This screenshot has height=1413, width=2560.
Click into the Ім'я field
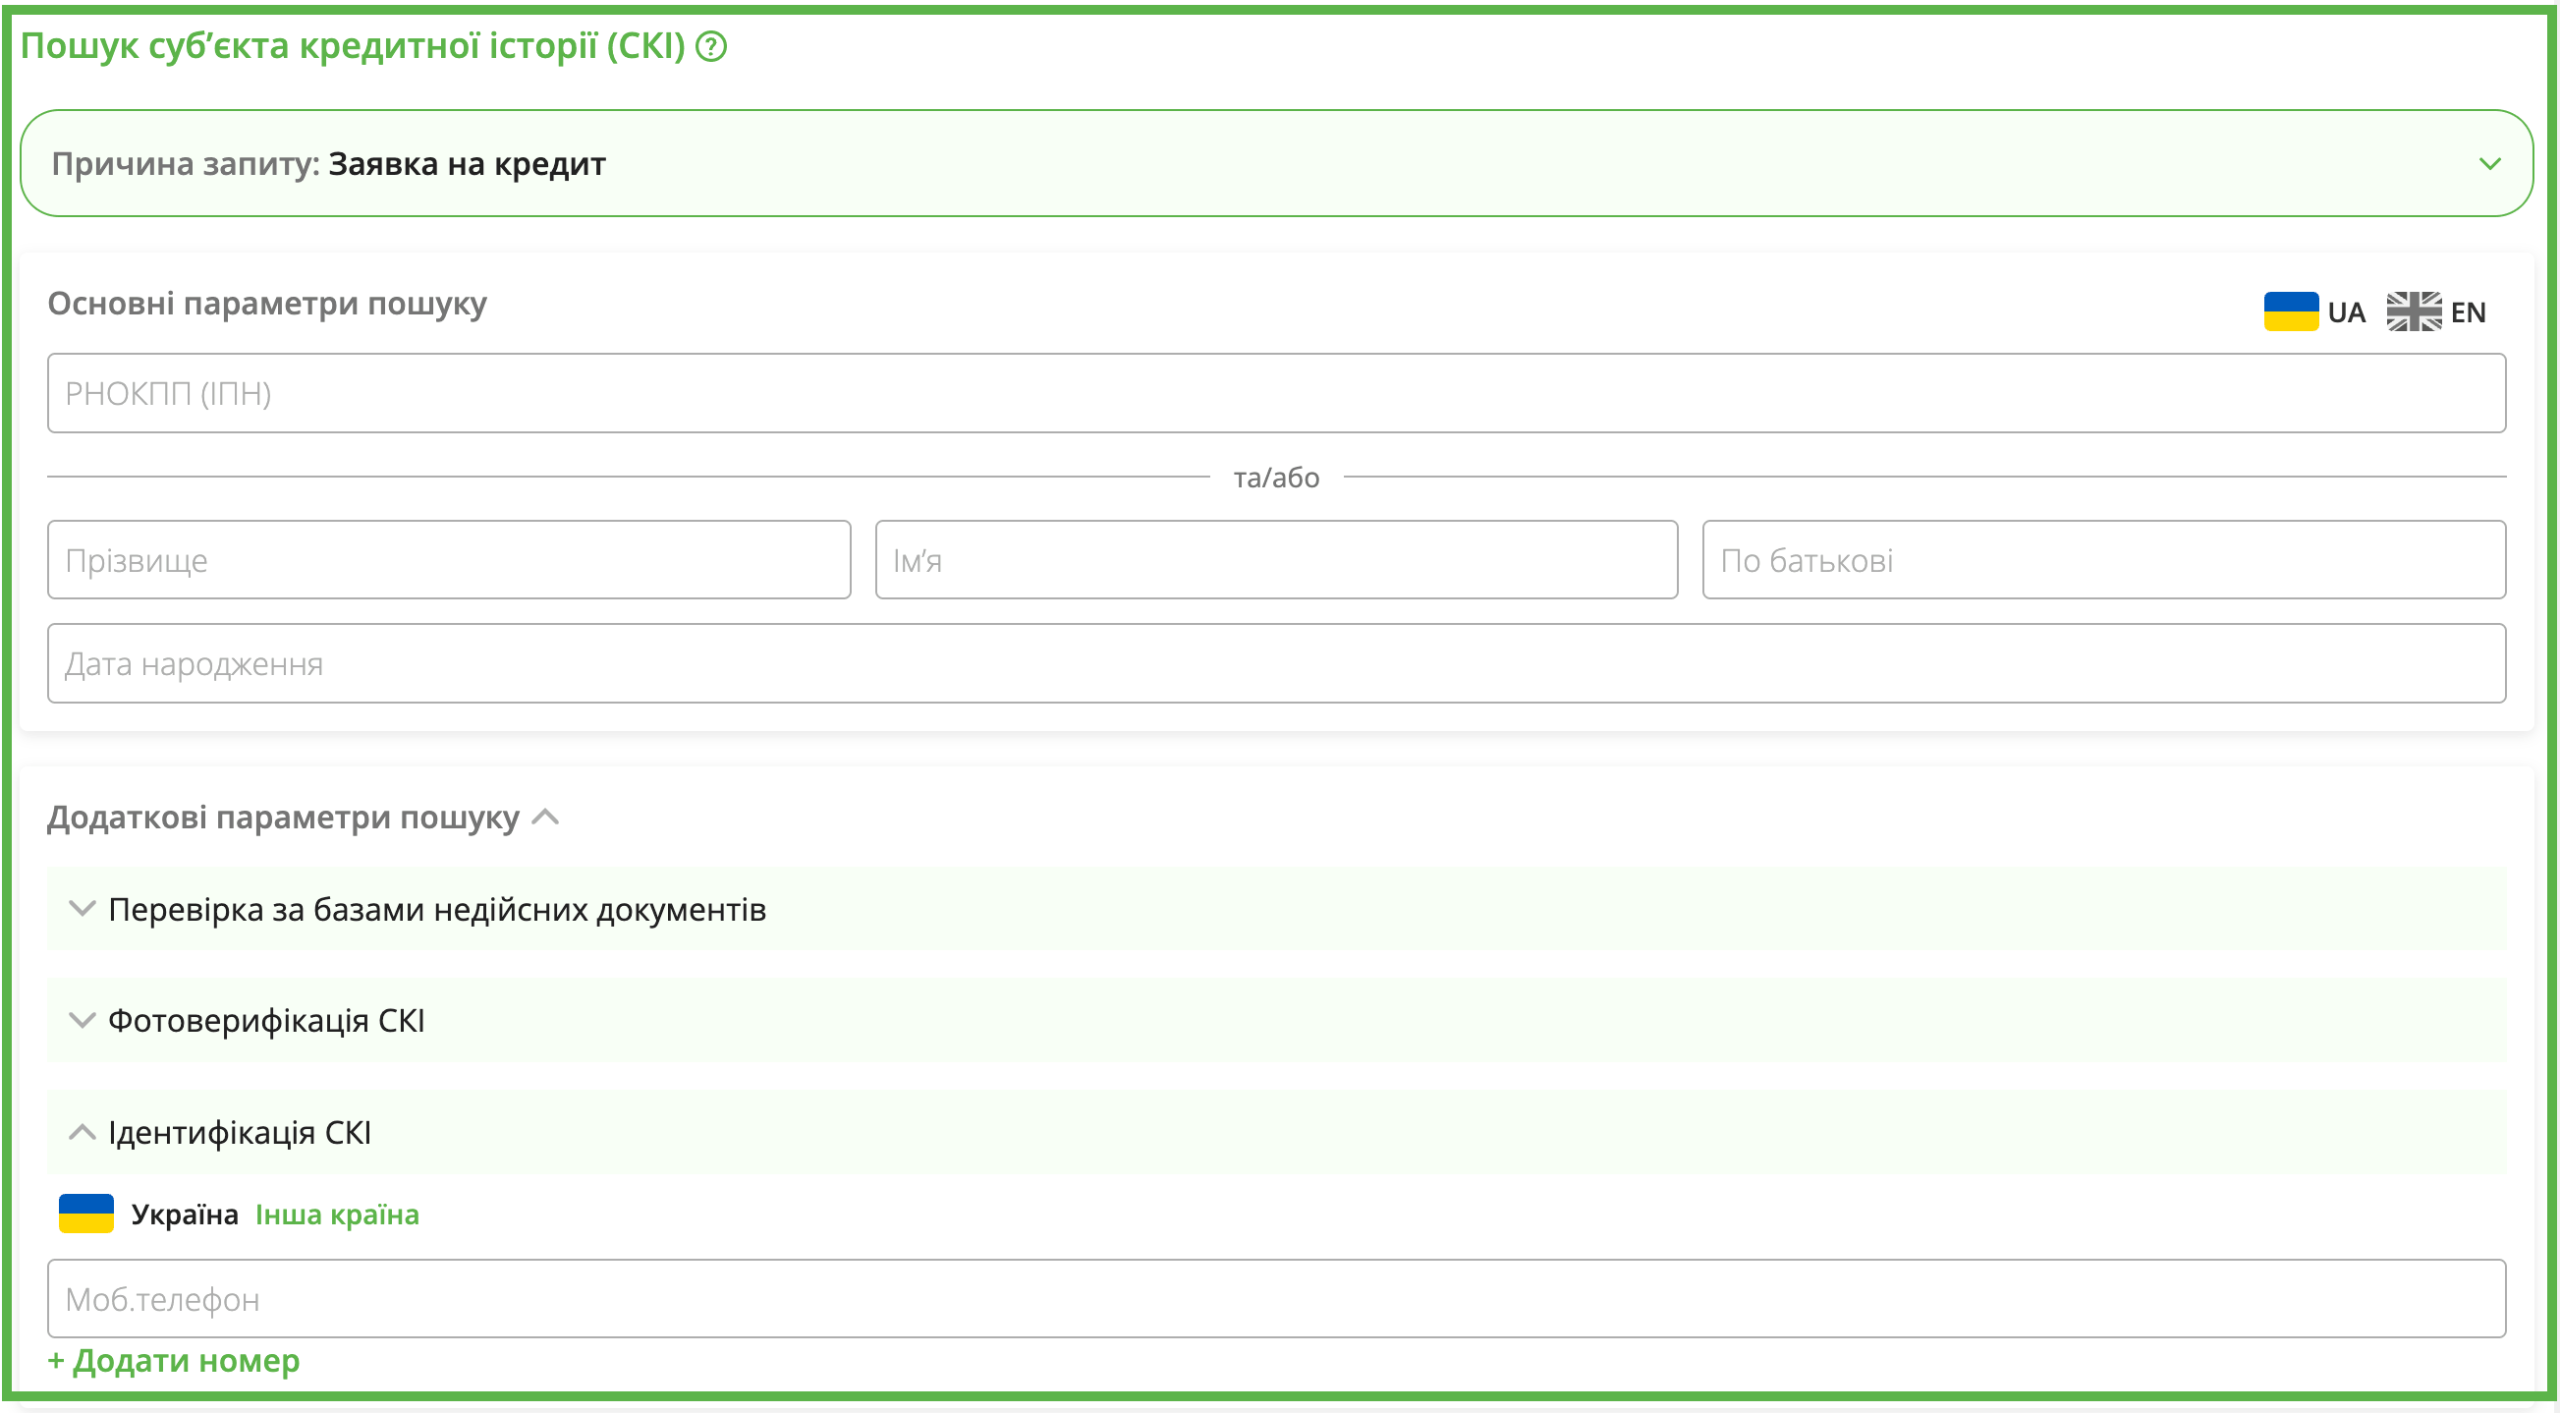[1276, 560]
